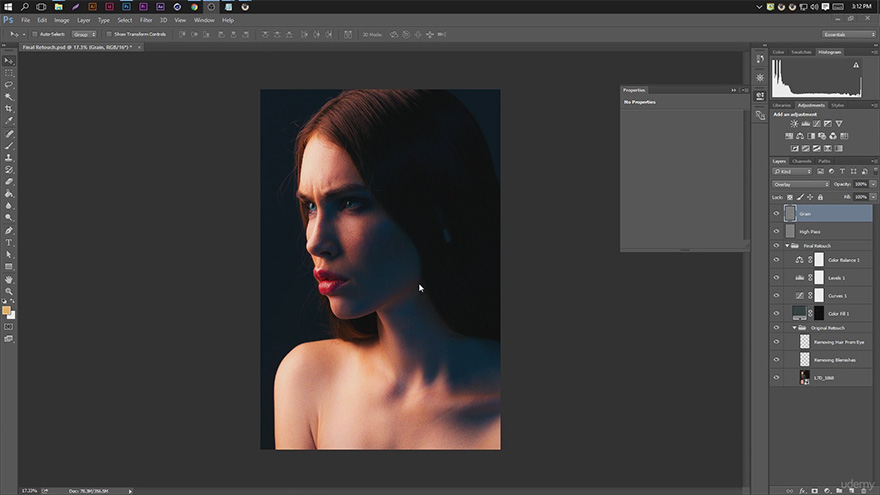The height and width of the screenshot is (495, 880).
Task: Select the Hand tool
Action: coord(8,279)
